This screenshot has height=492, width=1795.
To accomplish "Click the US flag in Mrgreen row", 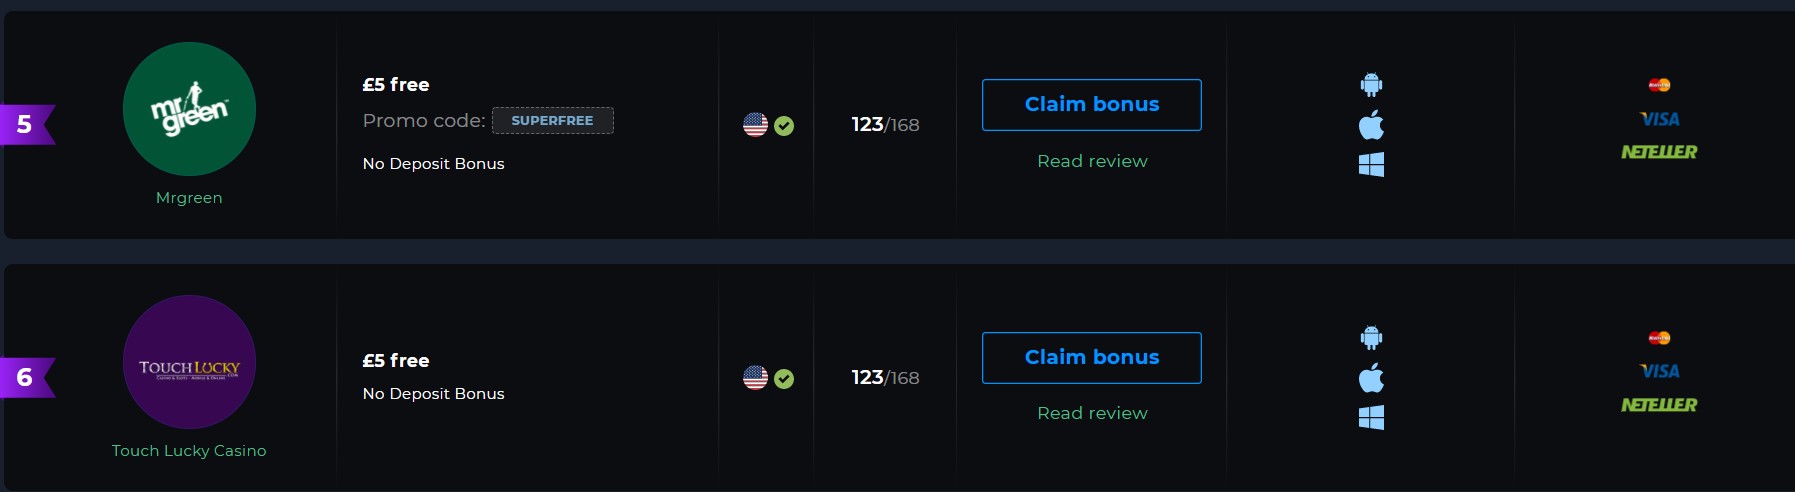I will click(x=755, y=125).
